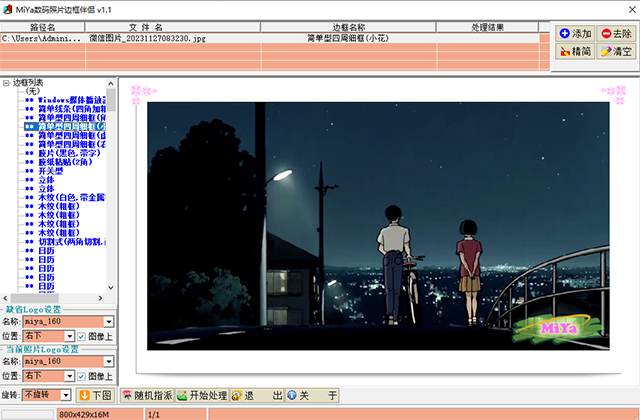Toggle 图像上 under 缺省Logo设置
This screenshot has height=420, width=640.
[81, 336]
